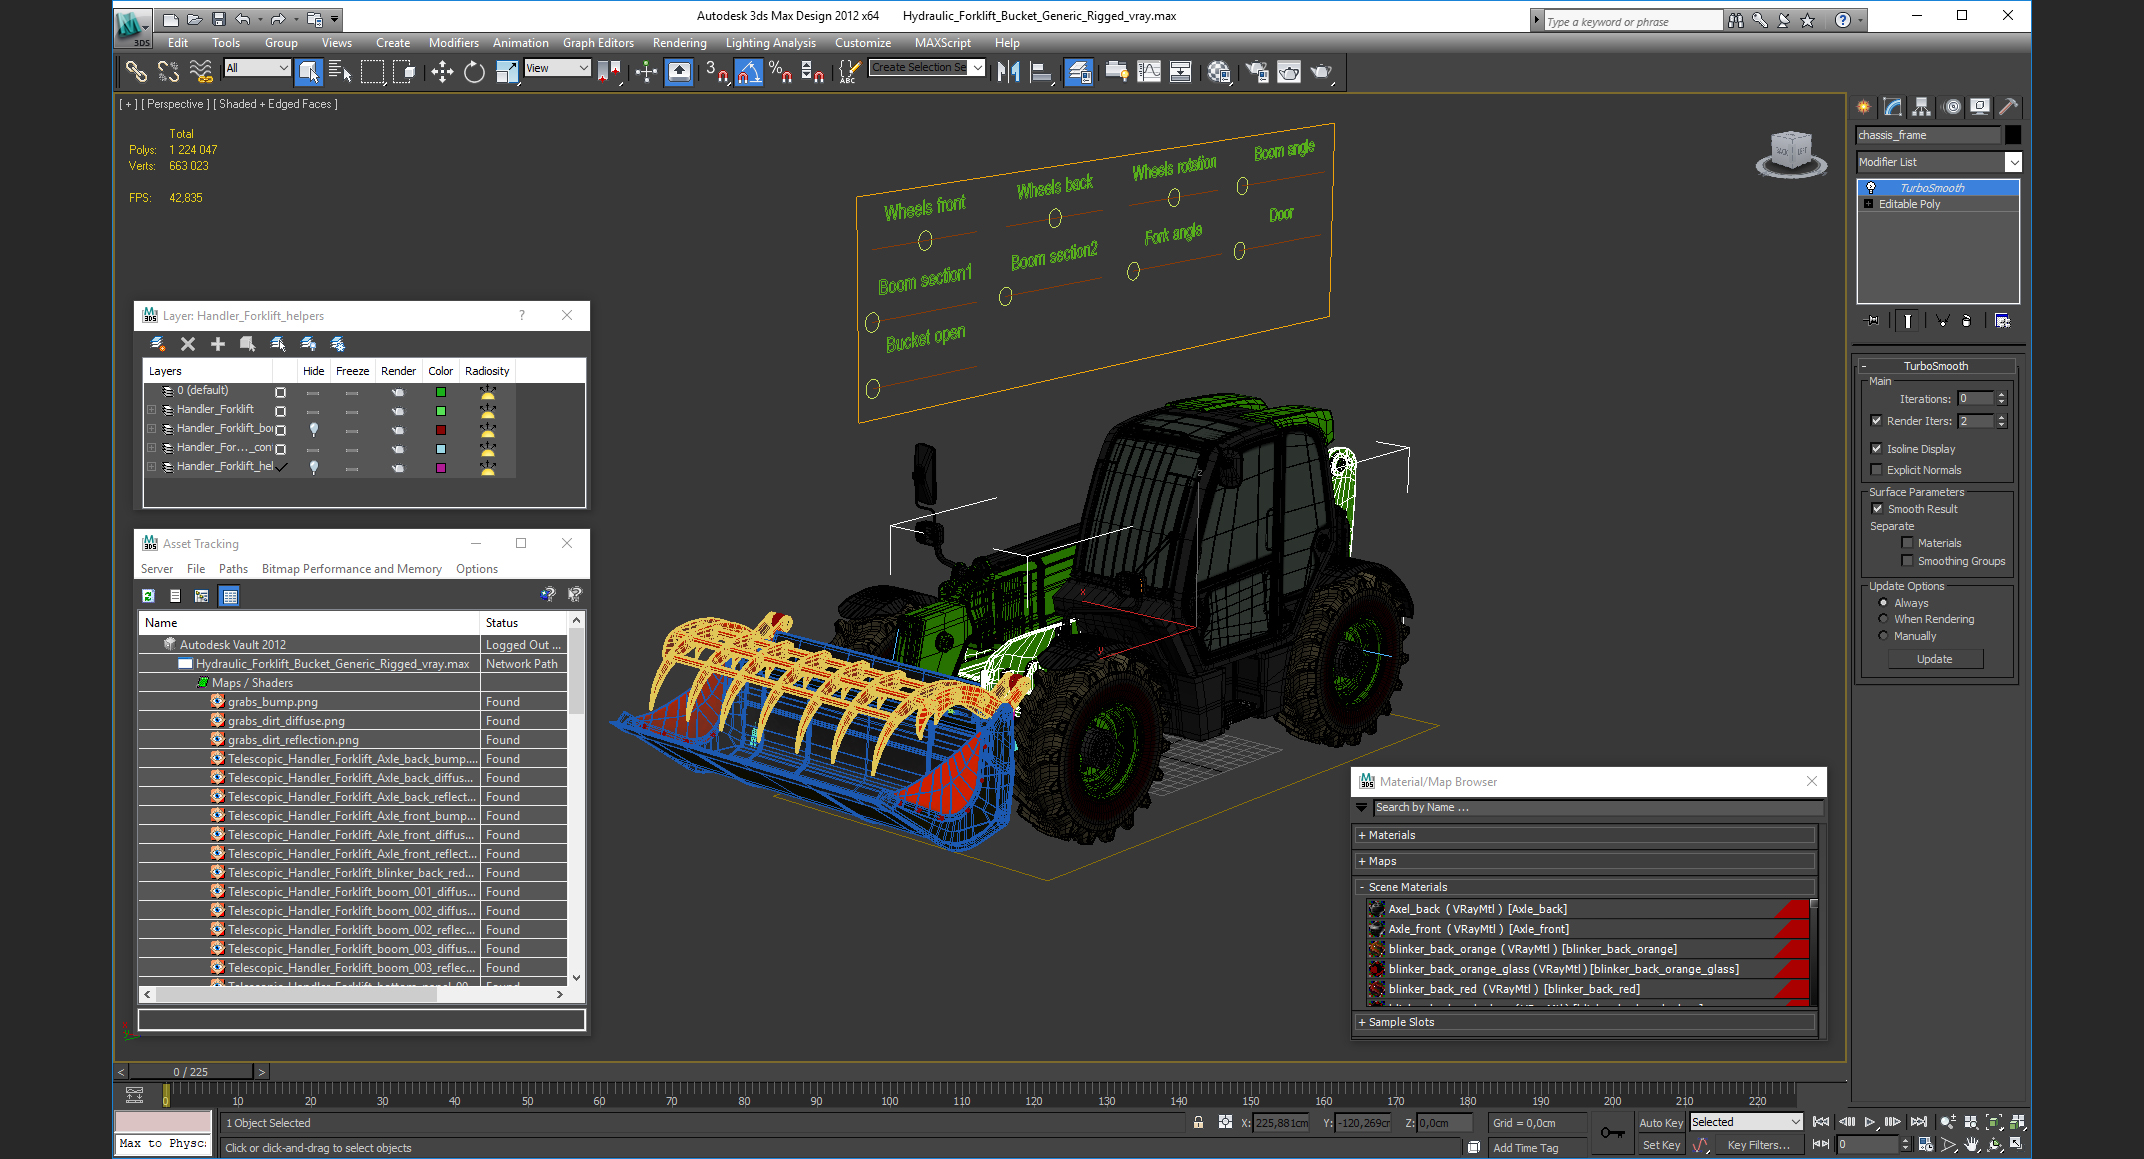Open the Key Filters dialog

pyautogui.click(x=1758, y=1145)
